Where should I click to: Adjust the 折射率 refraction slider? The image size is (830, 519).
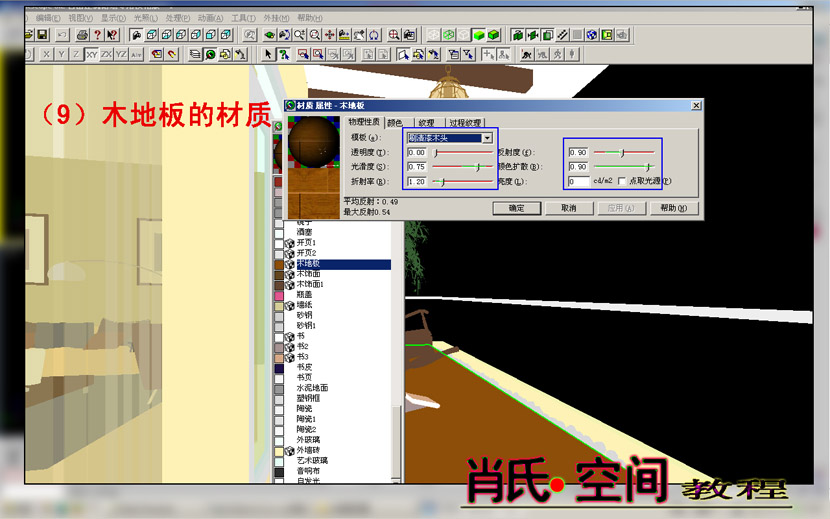[463, 182]
